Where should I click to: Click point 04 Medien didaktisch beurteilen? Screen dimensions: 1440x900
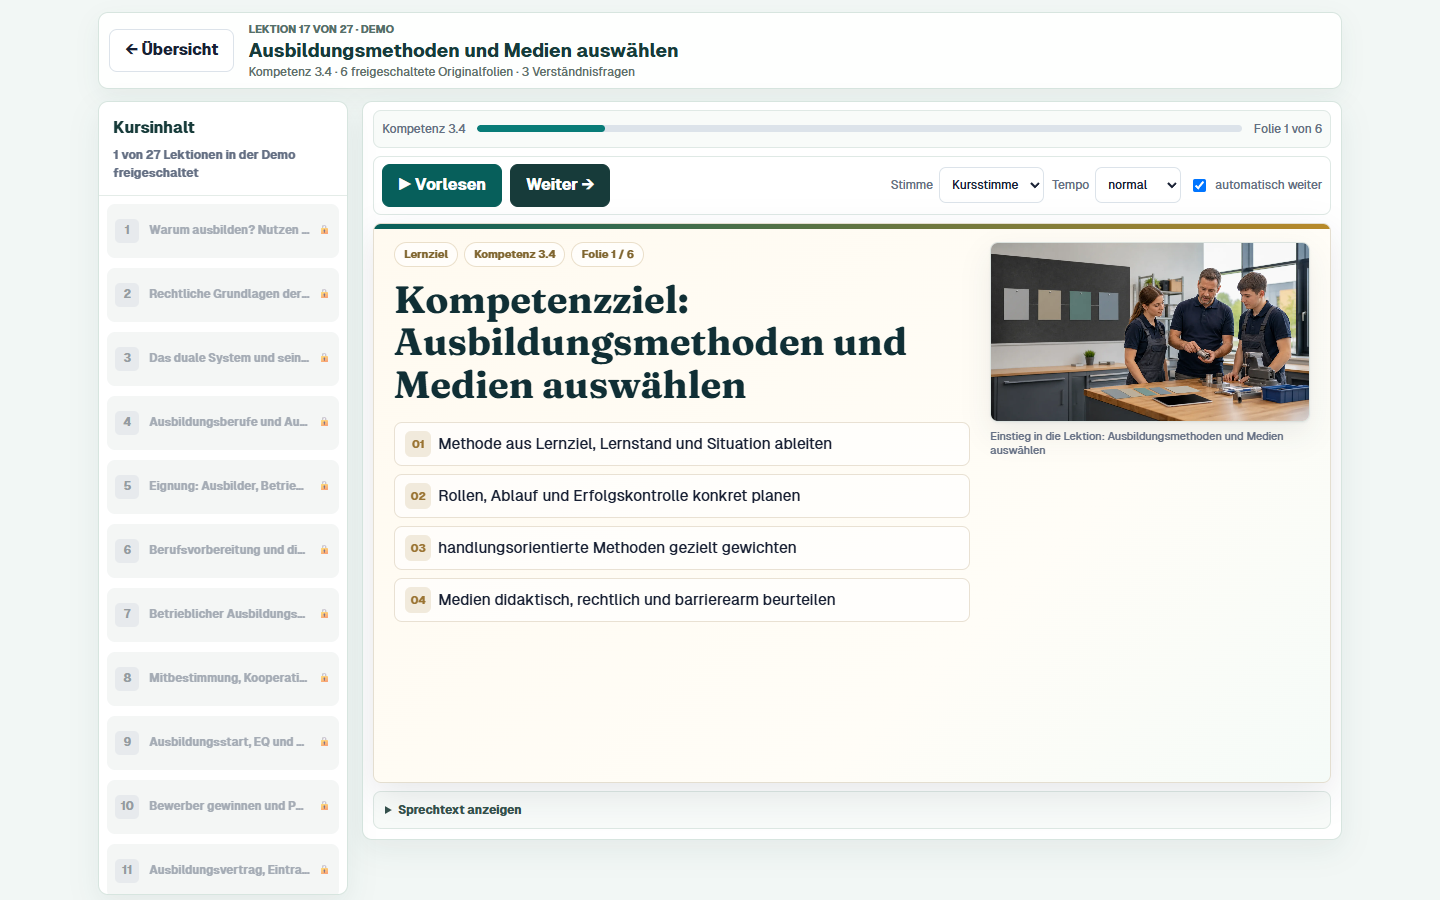pos(682,600)
